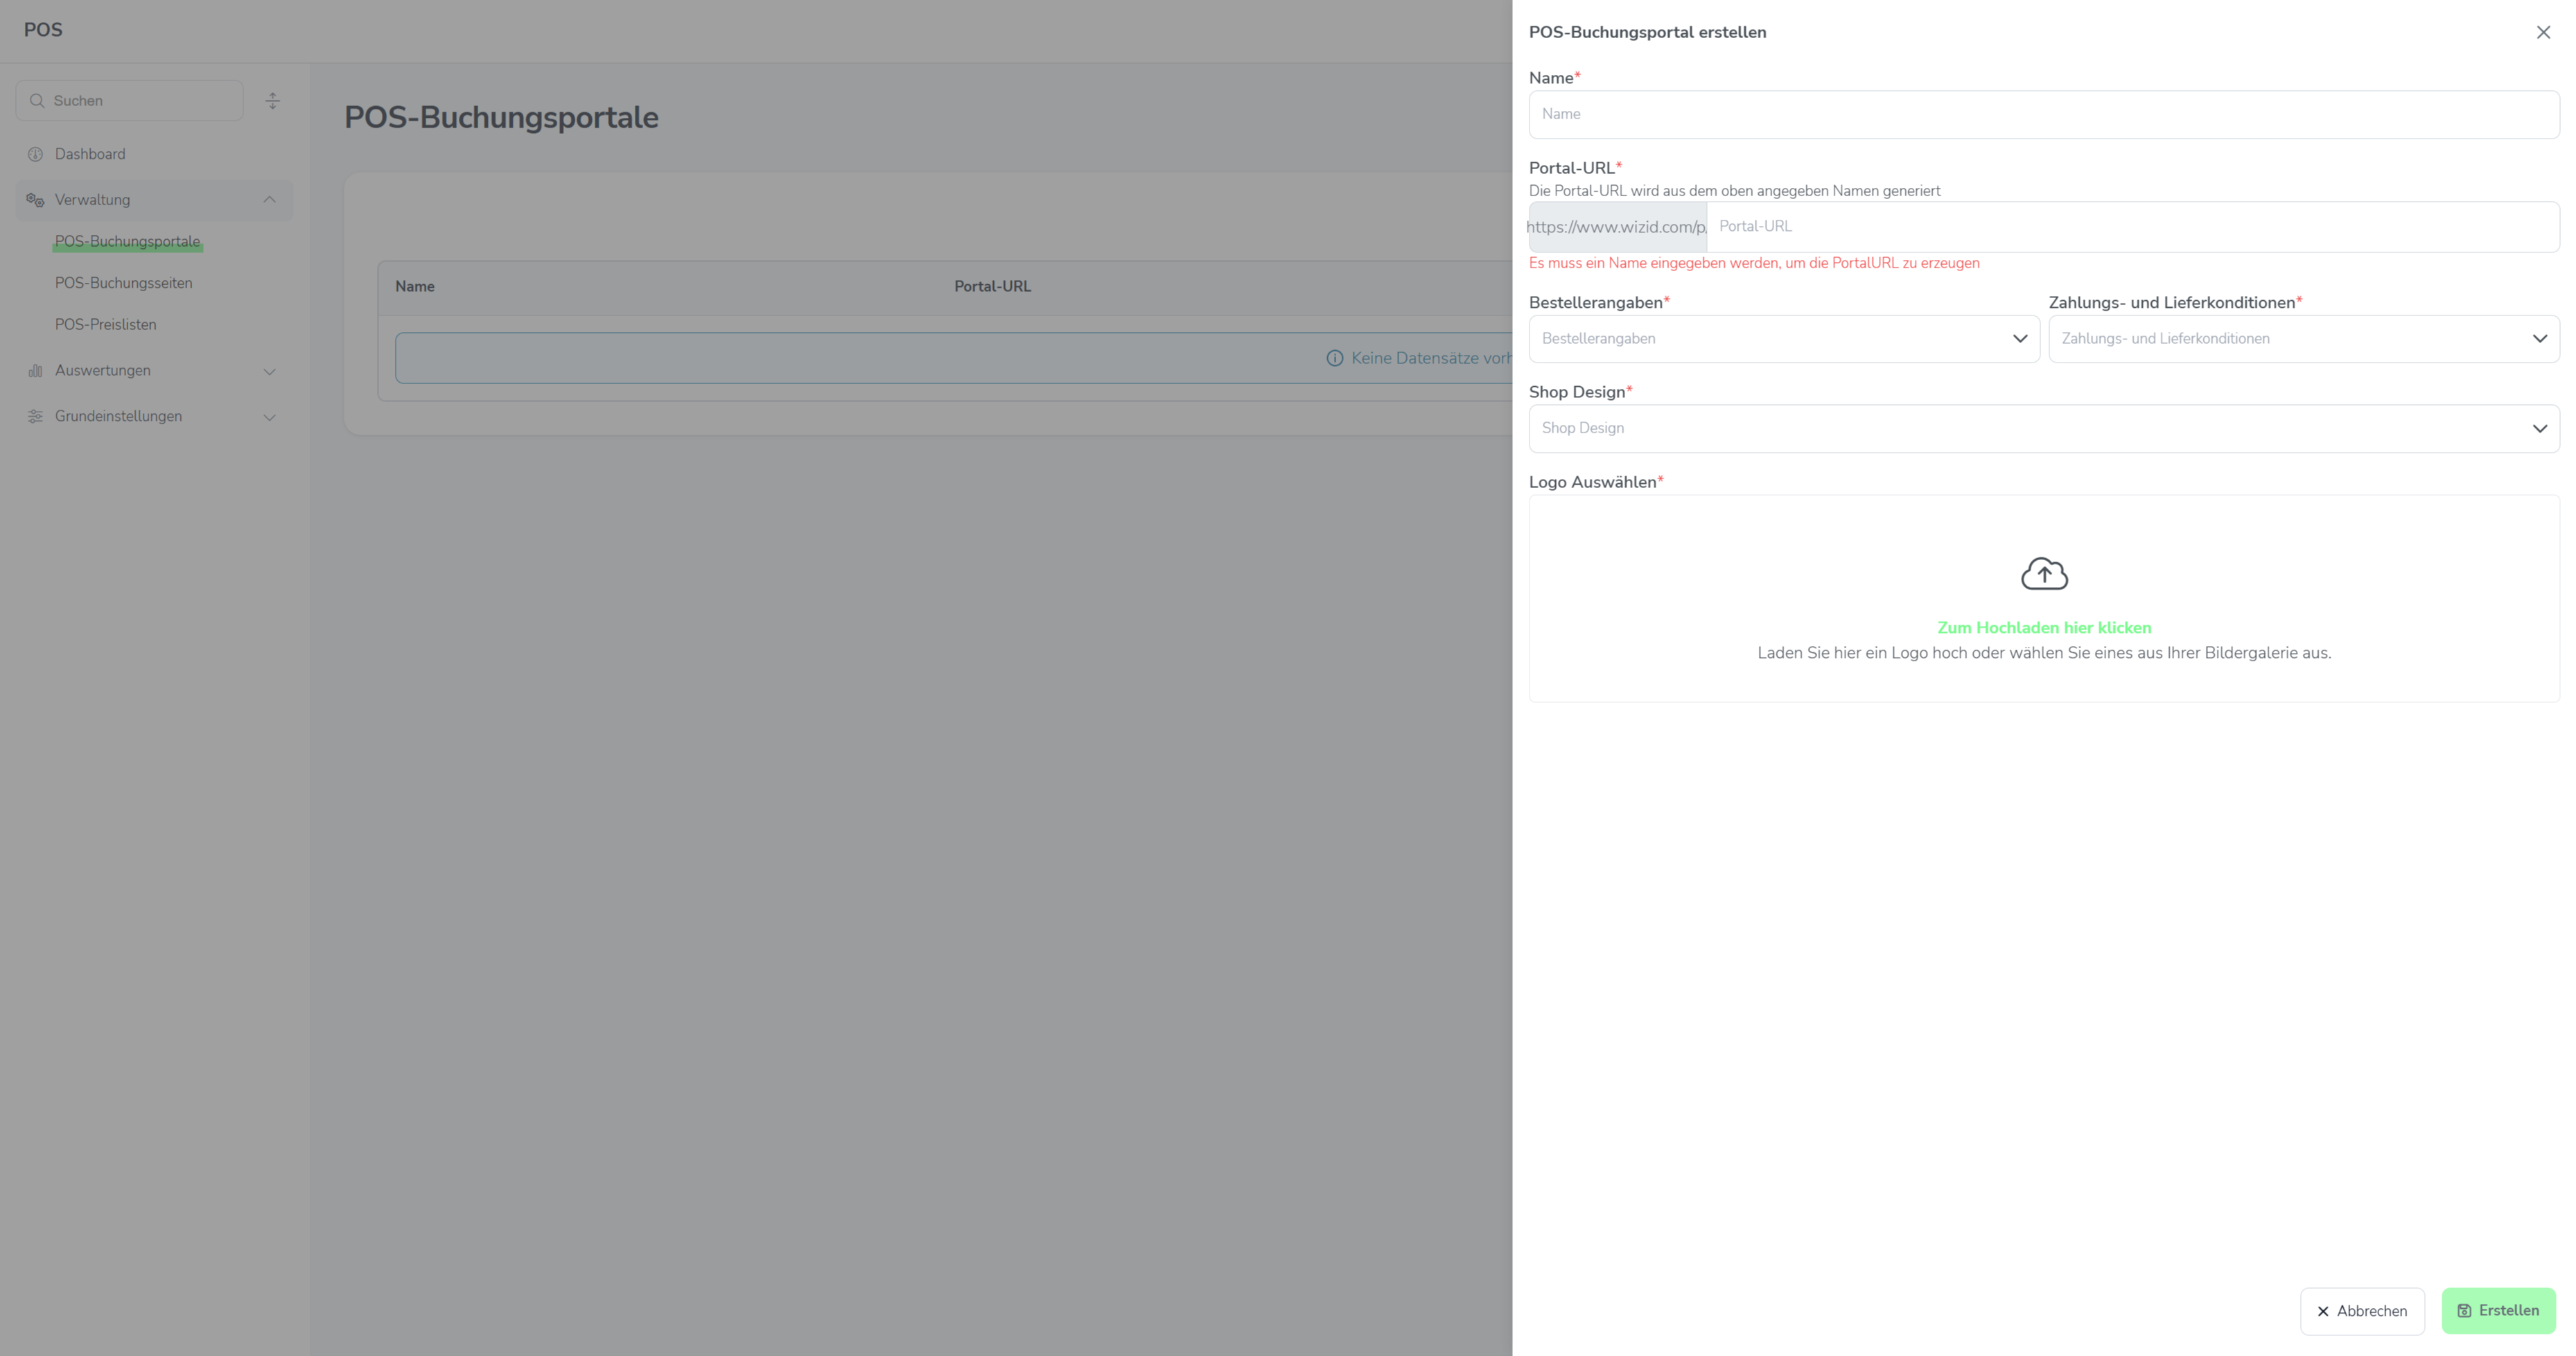Image resolution: width=2576 pixels, height=1356 pixels.
Task: Expand the Auswertungen menu section
Action: pos(269,371)
